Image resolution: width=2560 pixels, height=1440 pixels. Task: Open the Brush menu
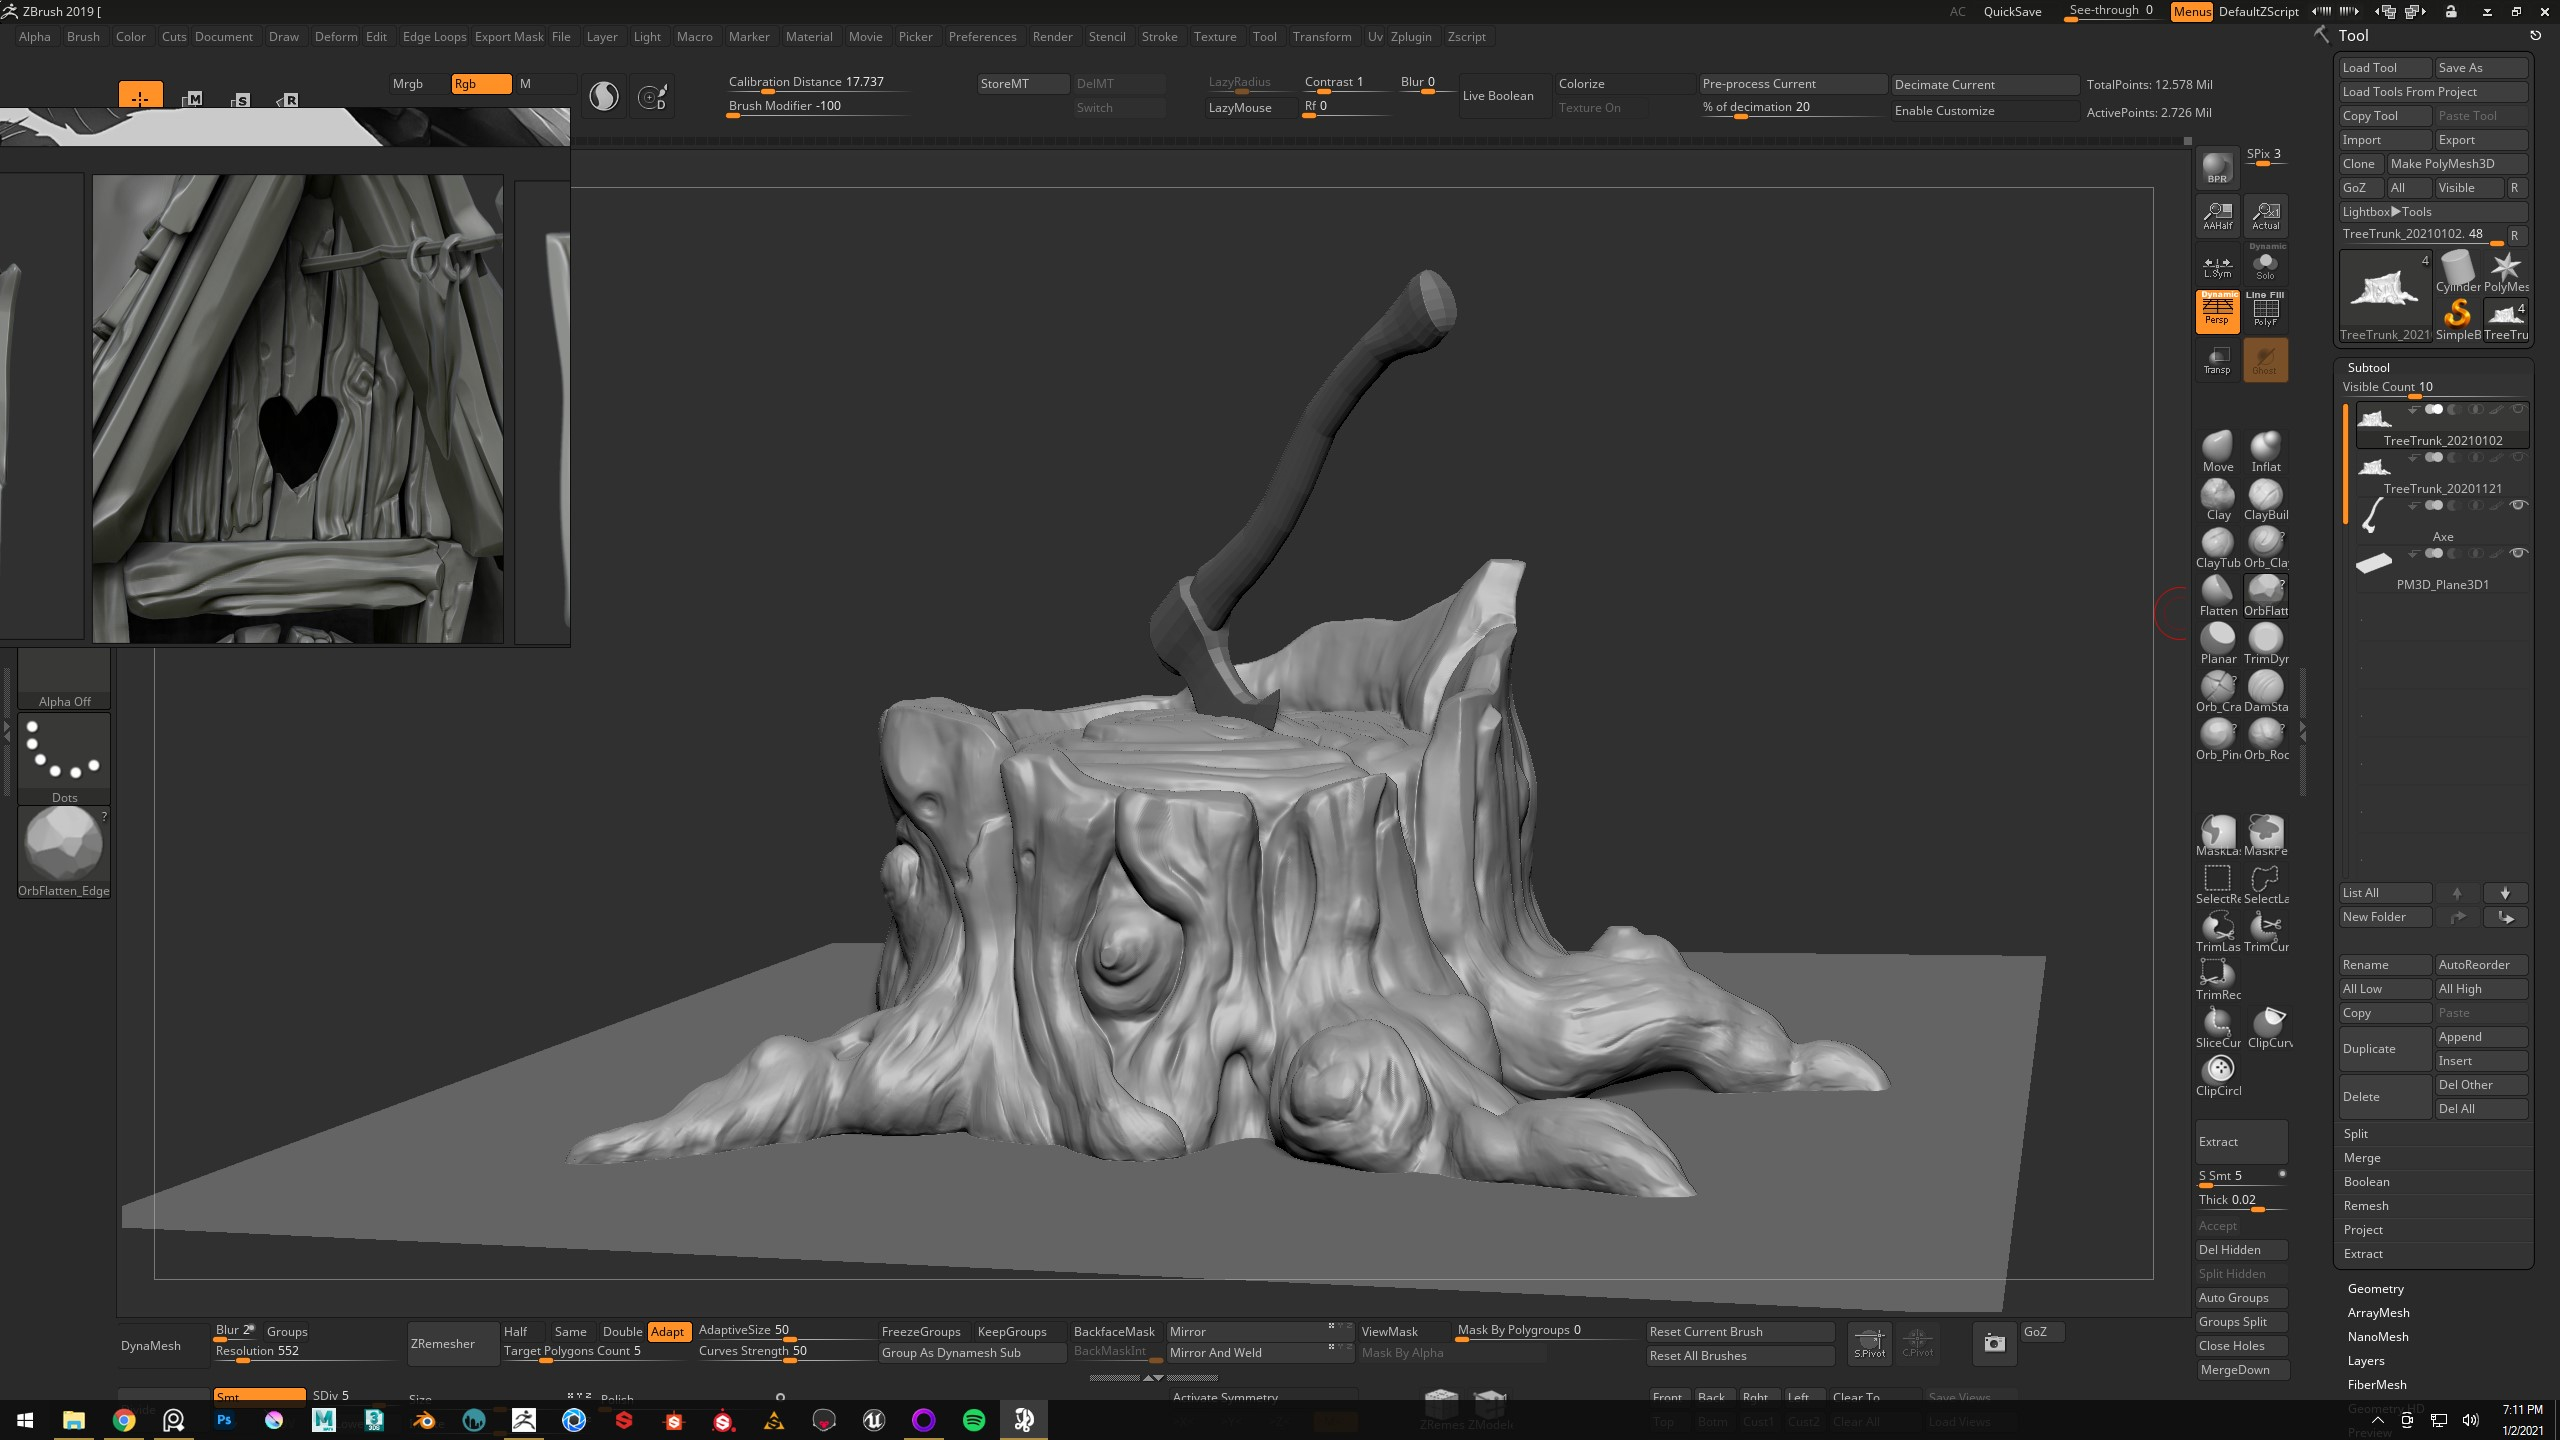coord(83,37)
